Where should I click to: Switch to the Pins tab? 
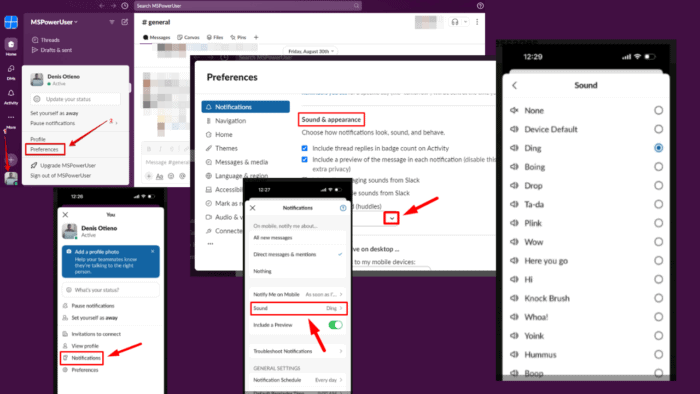pyautogui.click(x=238, y=37)
